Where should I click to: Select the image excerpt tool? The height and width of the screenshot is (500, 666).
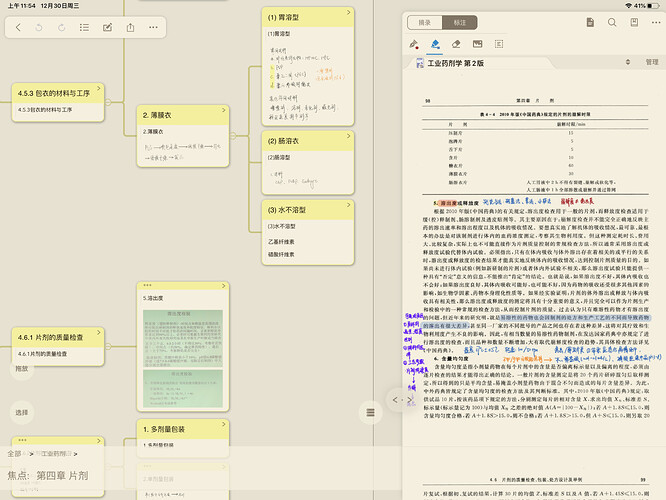click(477, 44)
